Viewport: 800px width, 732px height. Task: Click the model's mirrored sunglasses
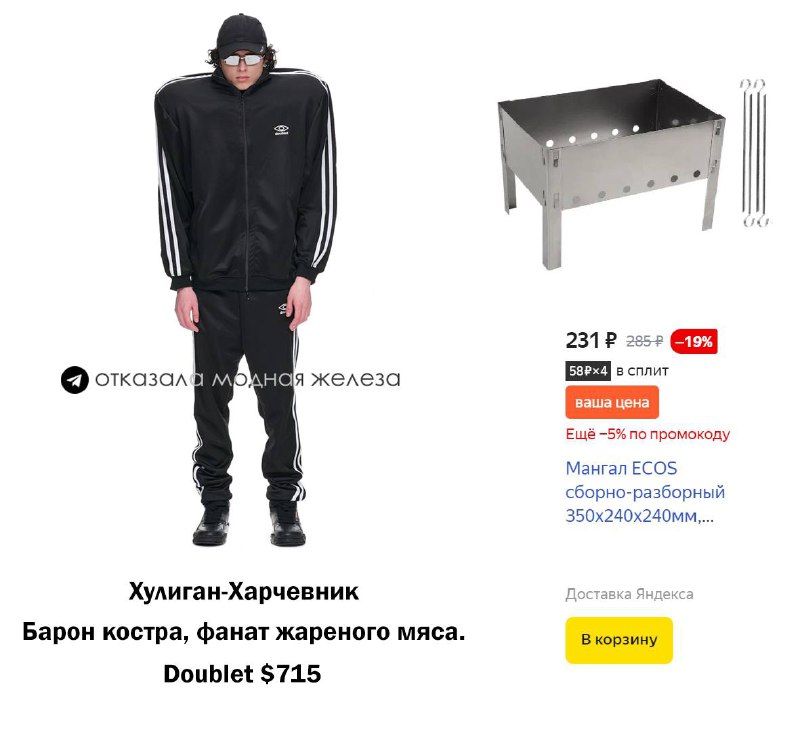243,60
